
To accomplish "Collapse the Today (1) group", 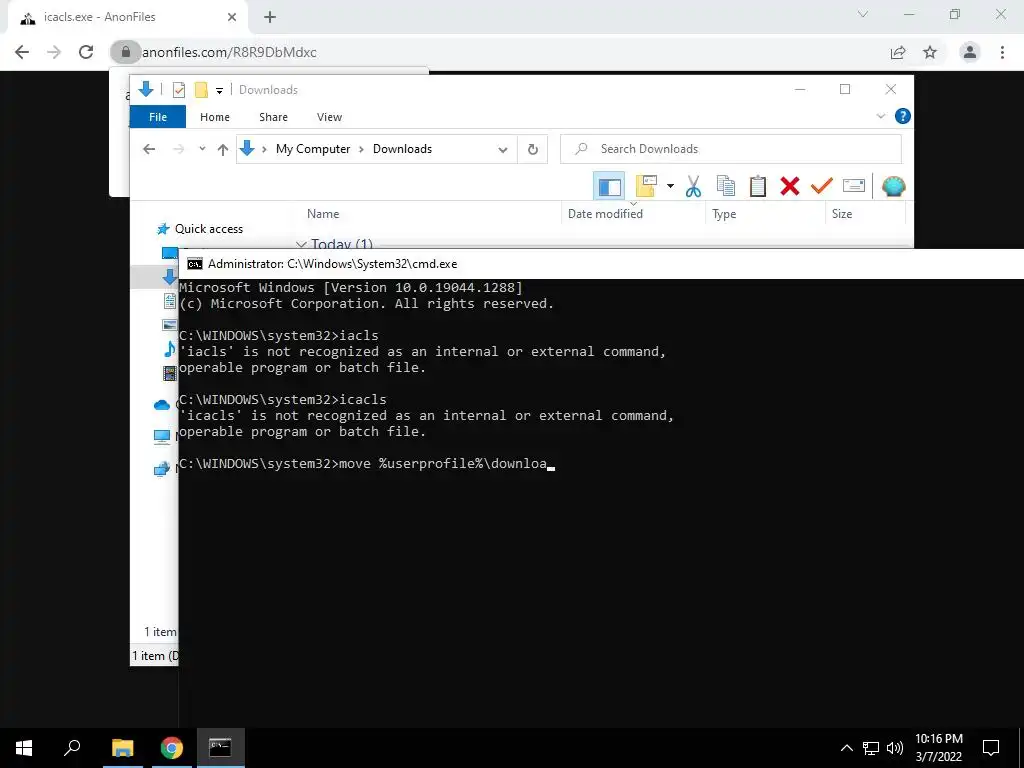I will (x=301, y=244).
